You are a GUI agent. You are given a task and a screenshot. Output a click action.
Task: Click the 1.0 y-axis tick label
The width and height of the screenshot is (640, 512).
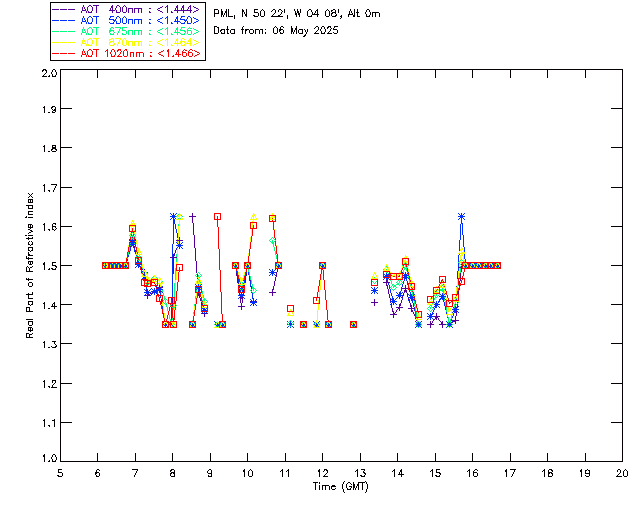(49, 459)
